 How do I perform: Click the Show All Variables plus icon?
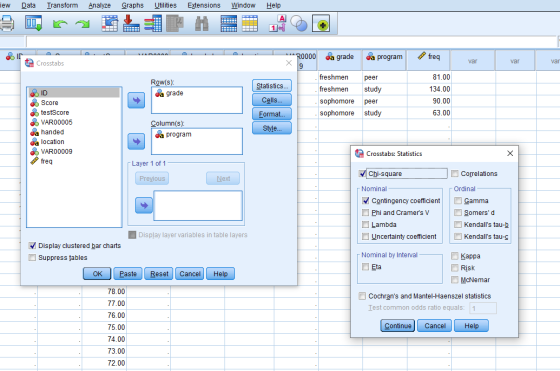coord(321,24)
